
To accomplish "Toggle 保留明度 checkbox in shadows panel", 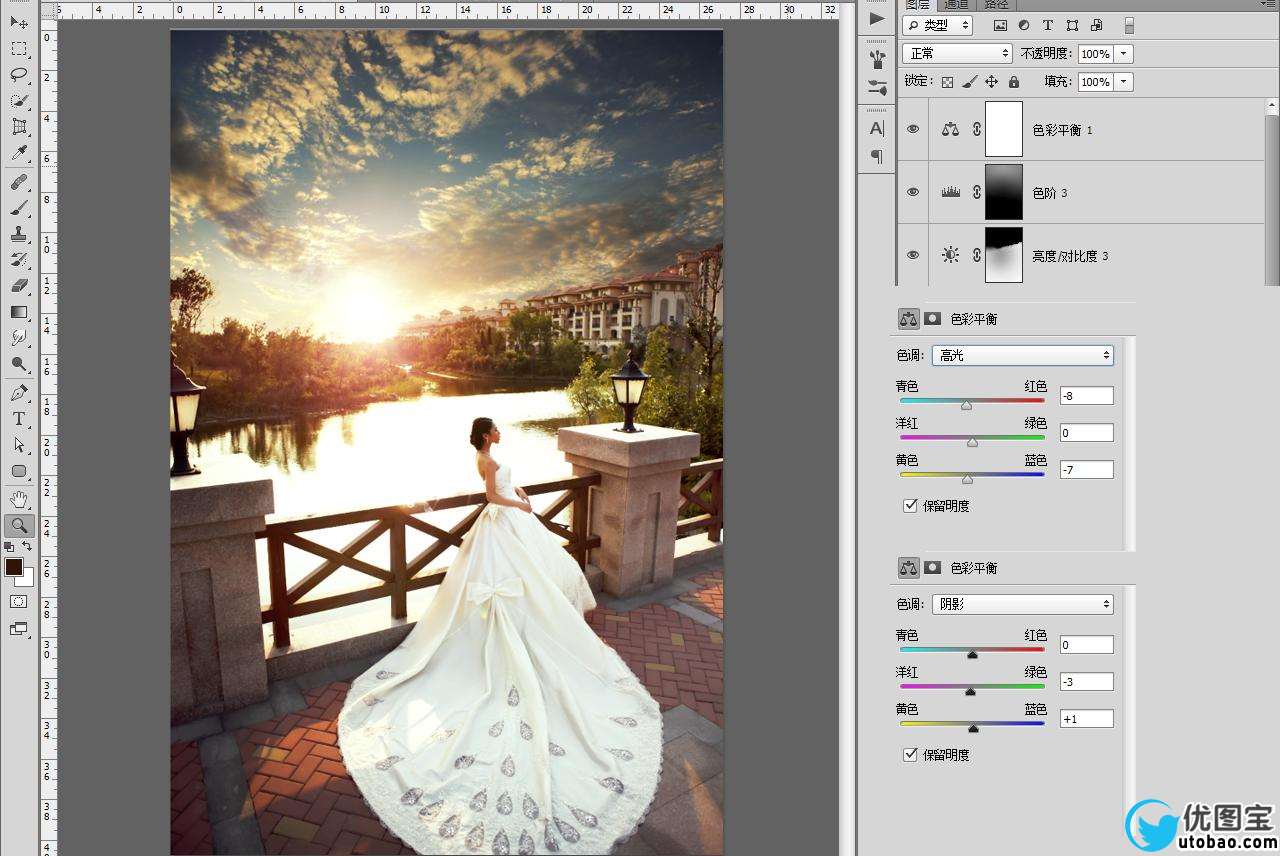I will pos(910,755).
